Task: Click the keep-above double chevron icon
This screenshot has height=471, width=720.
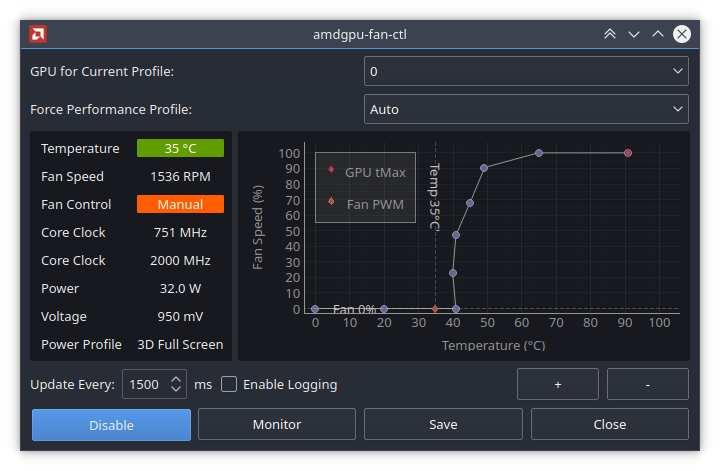Action: (x=609, y=34)
